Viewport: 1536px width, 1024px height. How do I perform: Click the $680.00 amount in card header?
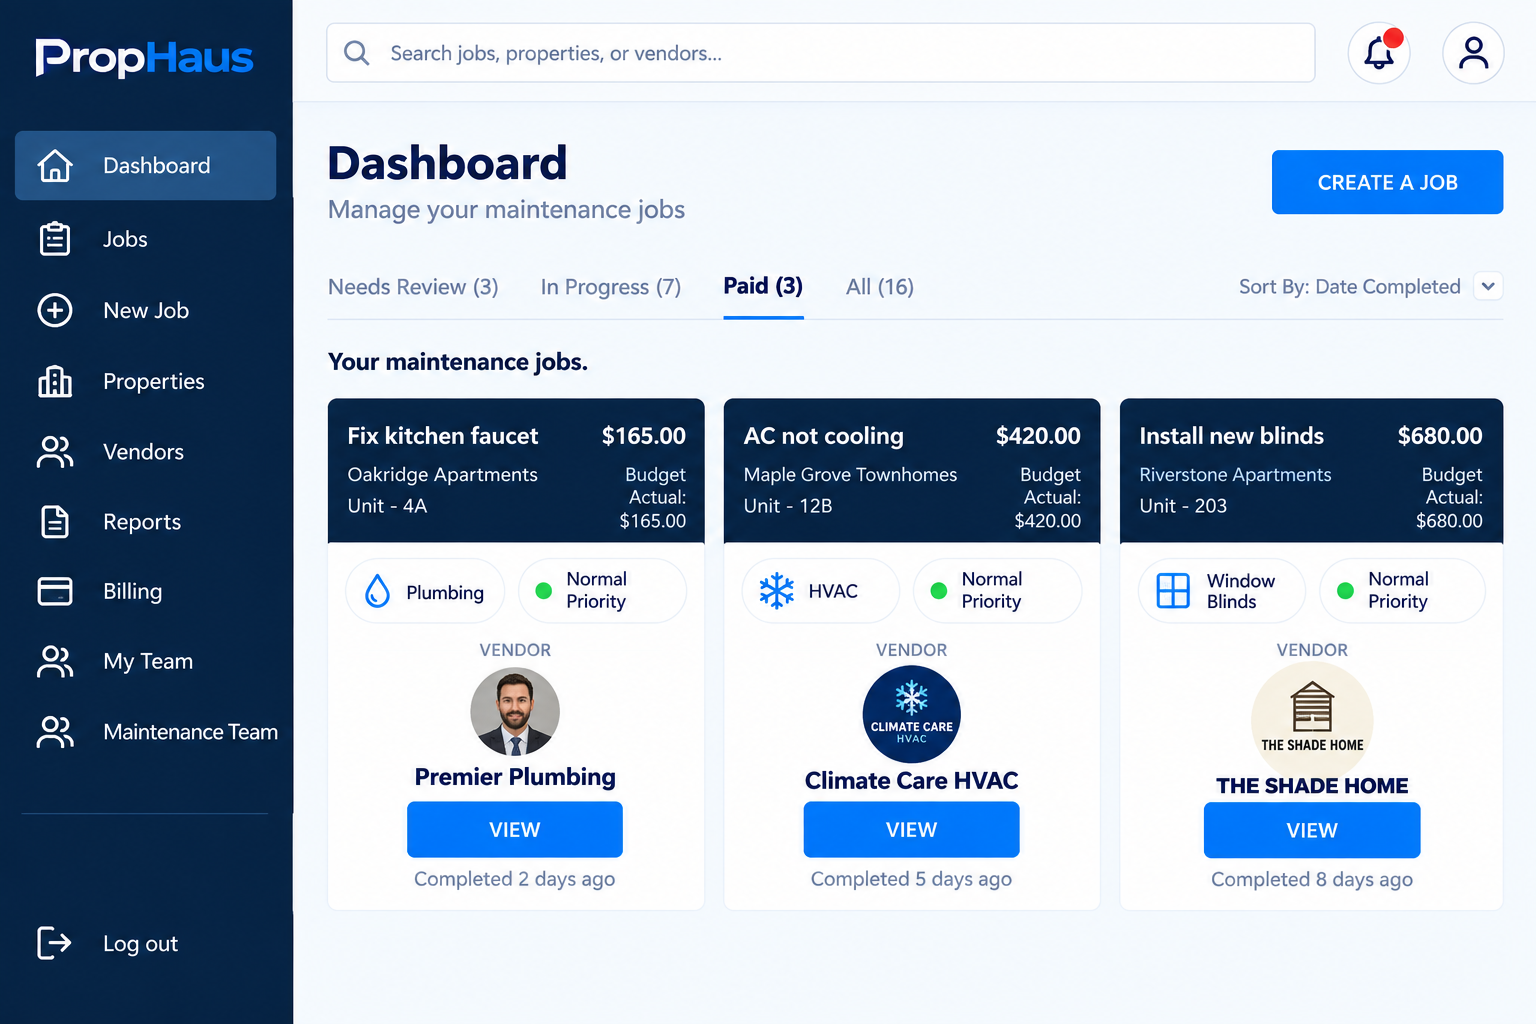tap(1440, 436)
